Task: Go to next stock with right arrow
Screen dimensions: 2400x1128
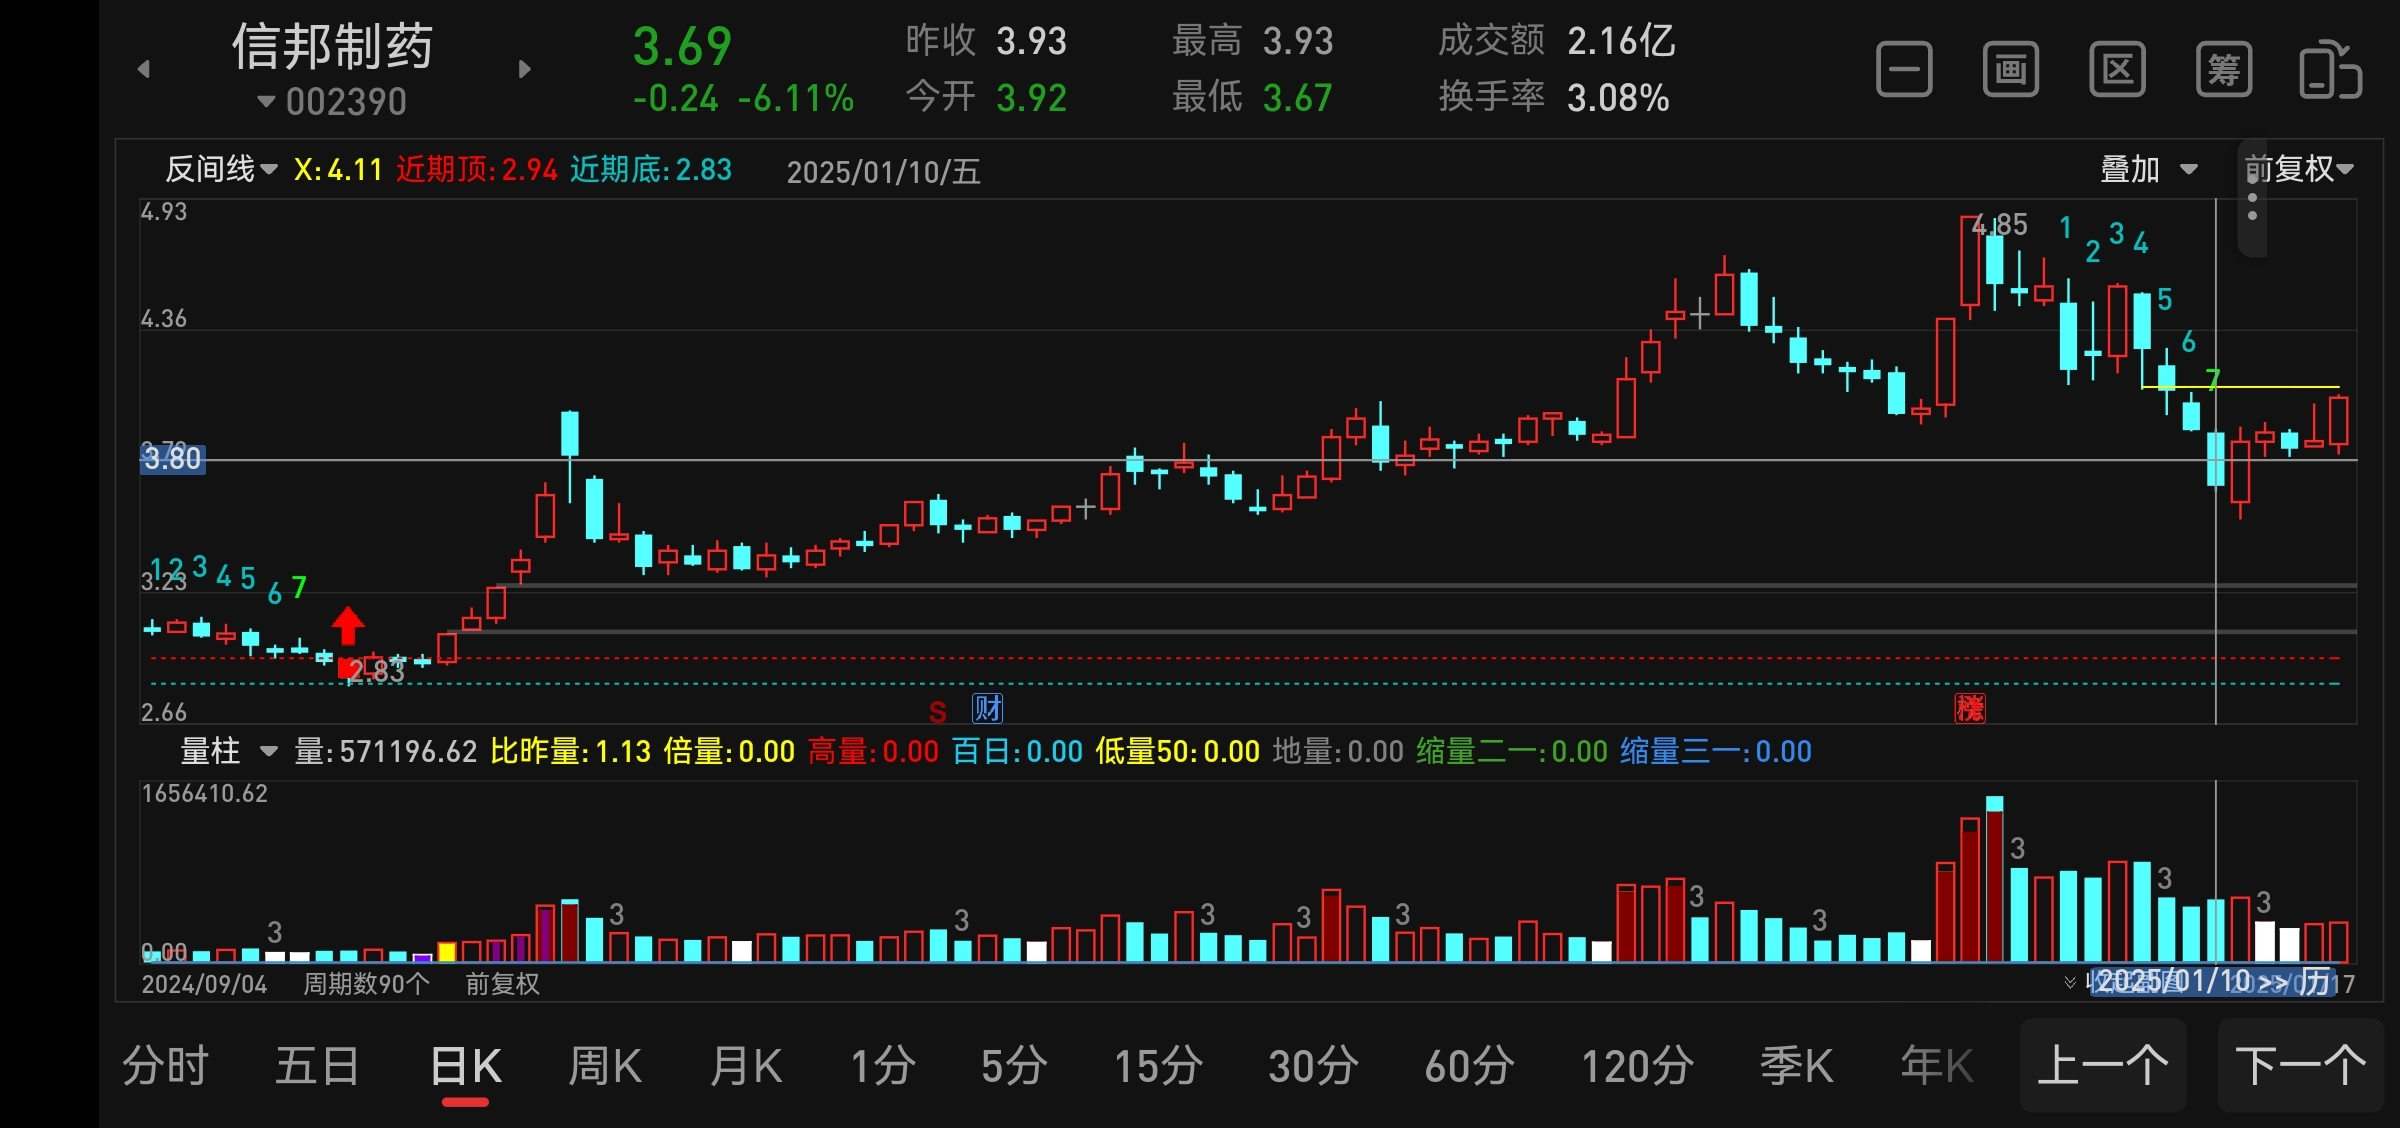Action: coord(525,69)
